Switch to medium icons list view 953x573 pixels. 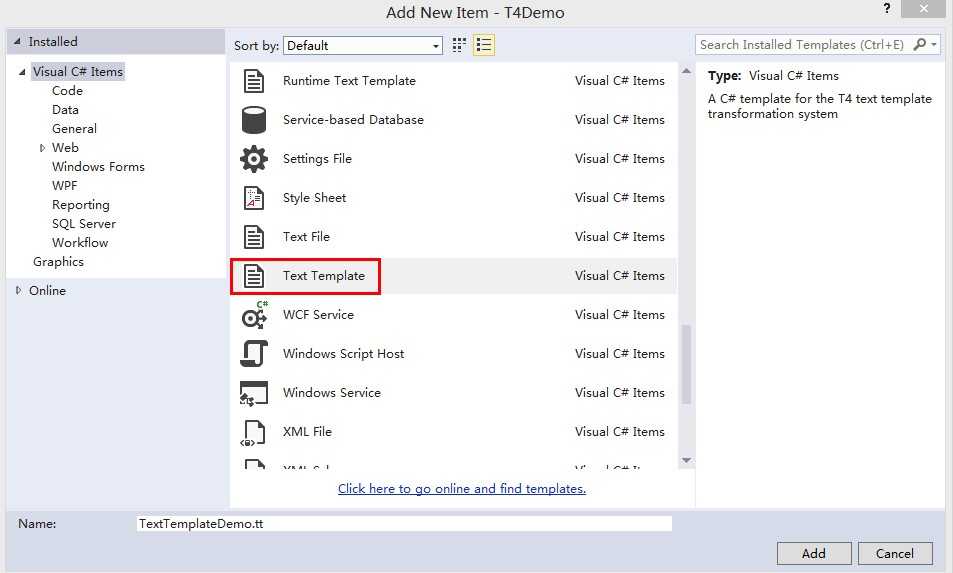coord(484,45)
